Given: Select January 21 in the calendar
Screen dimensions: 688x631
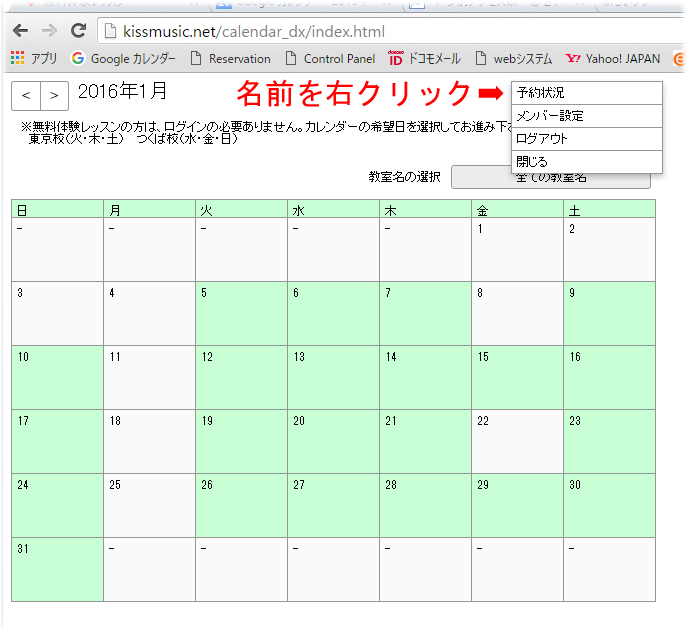Looking at the screenshot, I should pyautogui.click(x=426, y=441).
